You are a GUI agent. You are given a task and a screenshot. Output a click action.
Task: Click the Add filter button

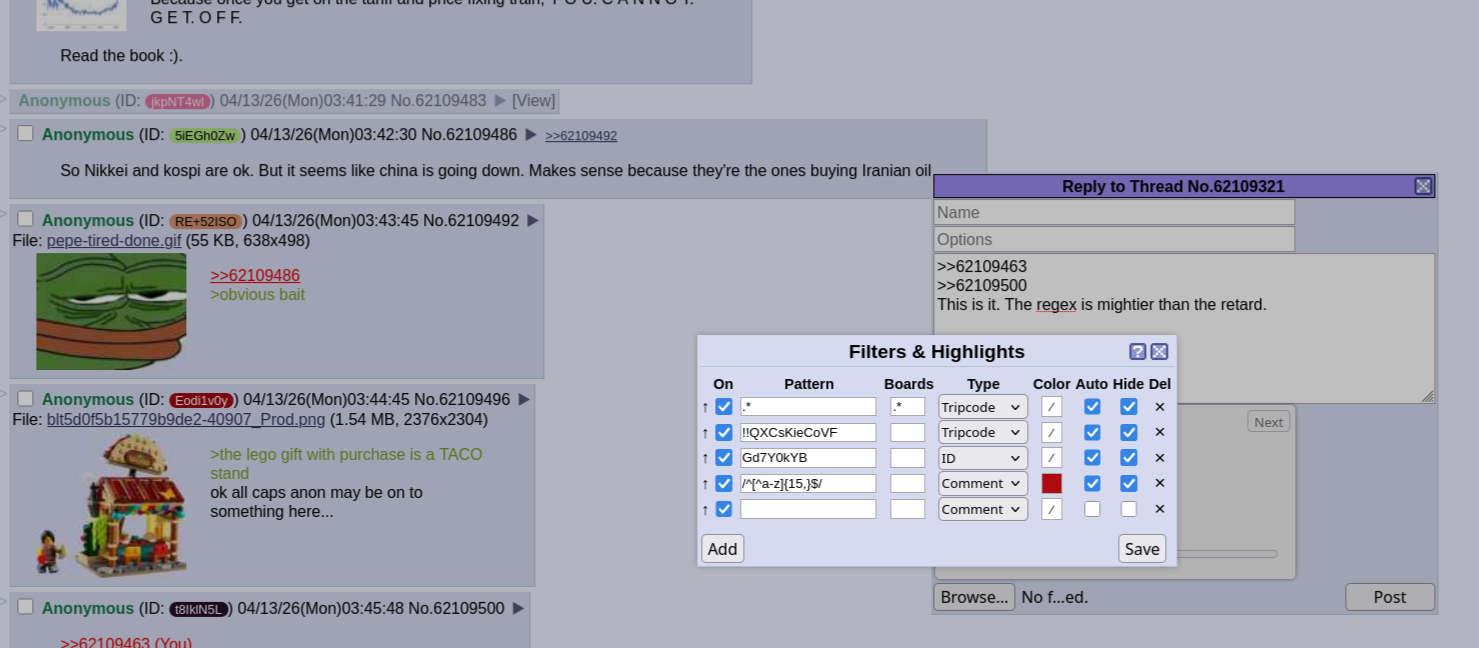pyautogui.click(x=723, y=549)
